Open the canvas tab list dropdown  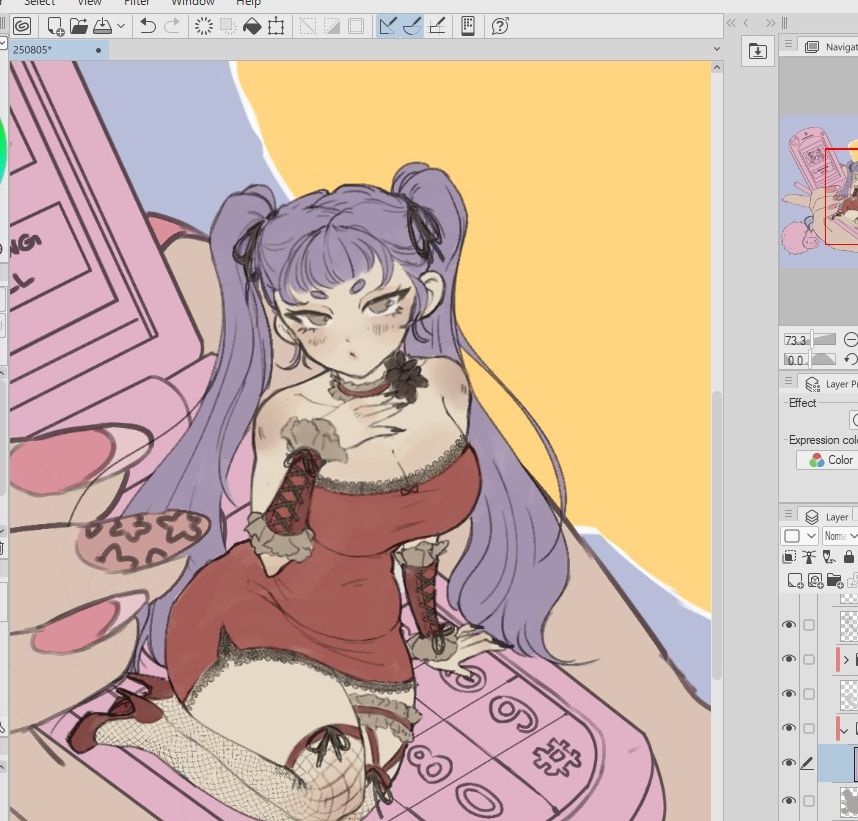(717, 49)
